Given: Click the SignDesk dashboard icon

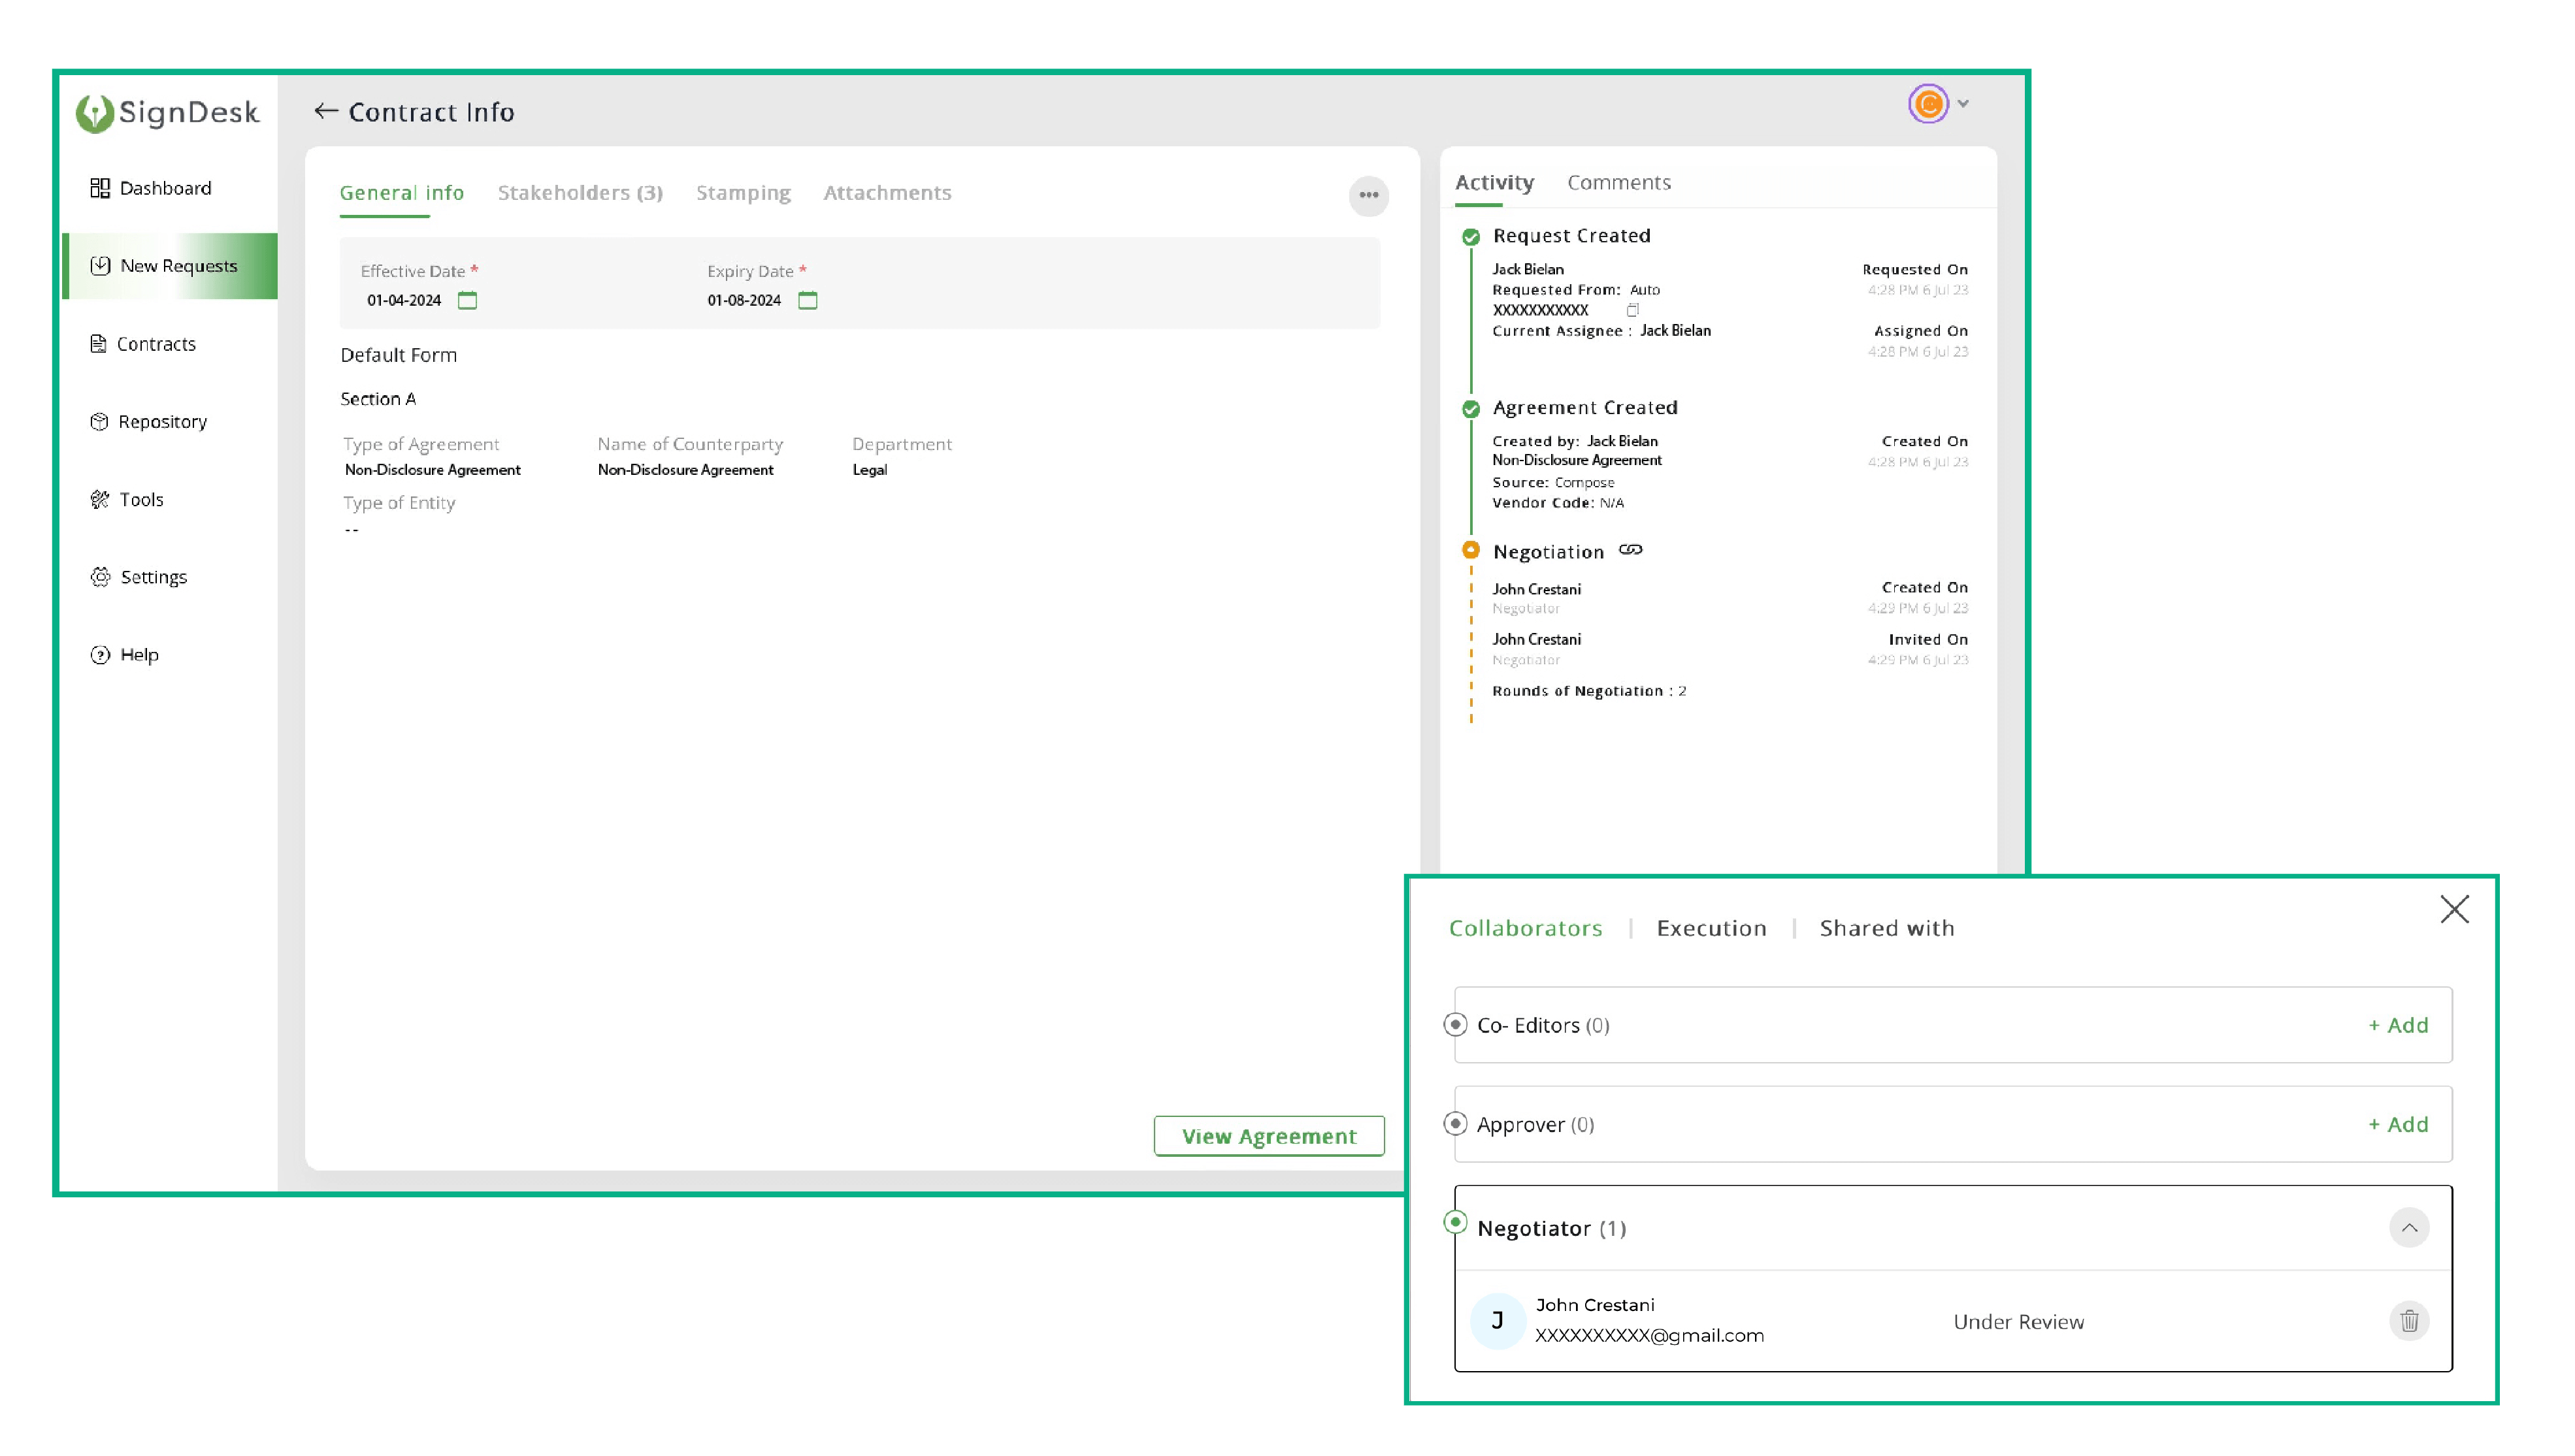Looking at the screenshot, I should tap(101, 187).
